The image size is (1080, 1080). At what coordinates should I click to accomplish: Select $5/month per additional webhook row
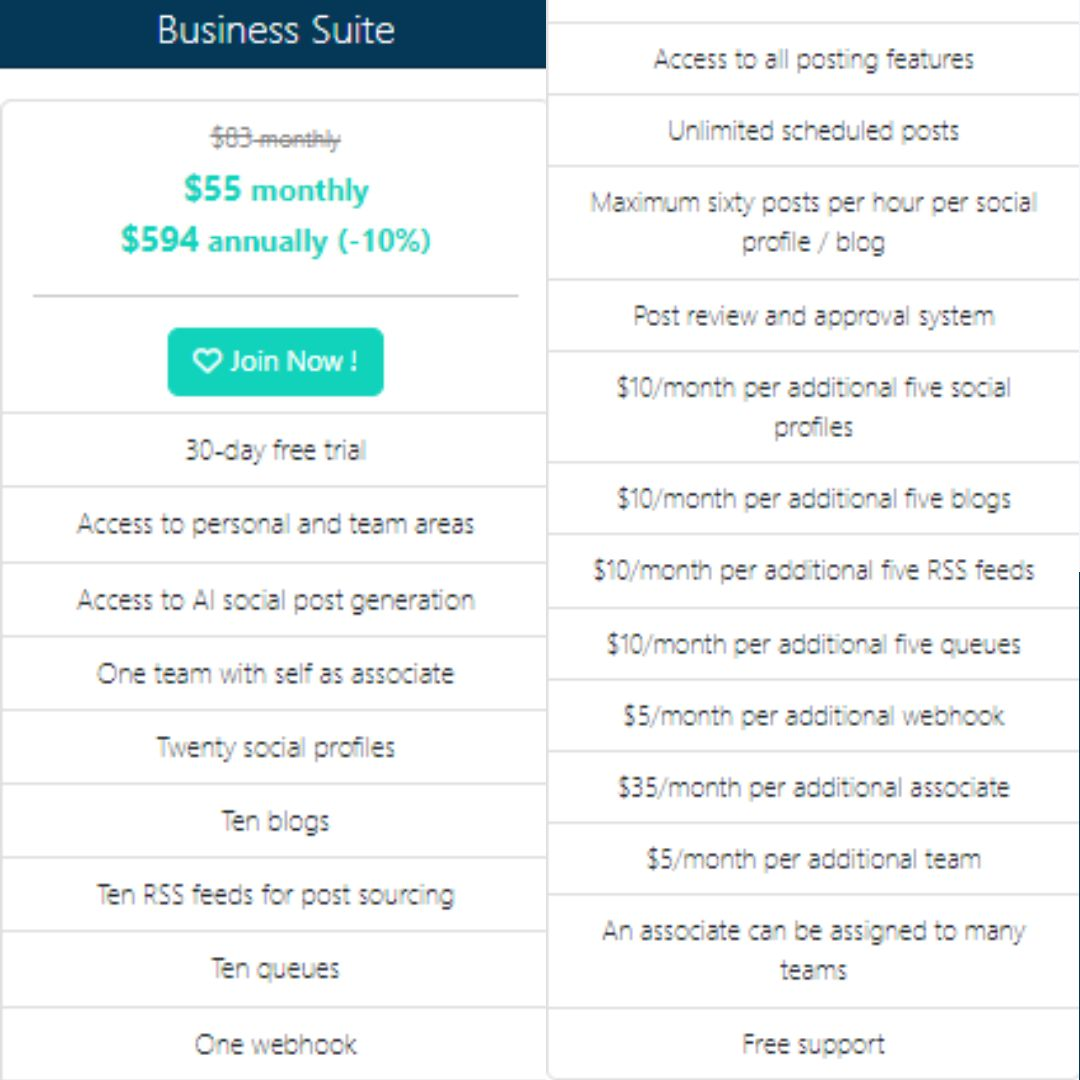(x=813, y=716)
